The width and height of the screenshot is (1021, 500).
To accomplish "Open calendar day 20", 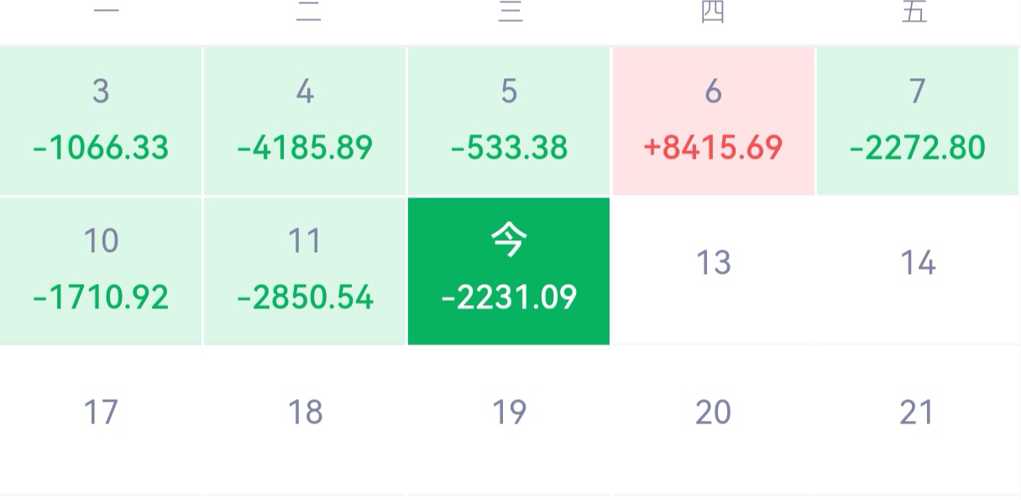I will pyautogui.click(x=713, y=412).
